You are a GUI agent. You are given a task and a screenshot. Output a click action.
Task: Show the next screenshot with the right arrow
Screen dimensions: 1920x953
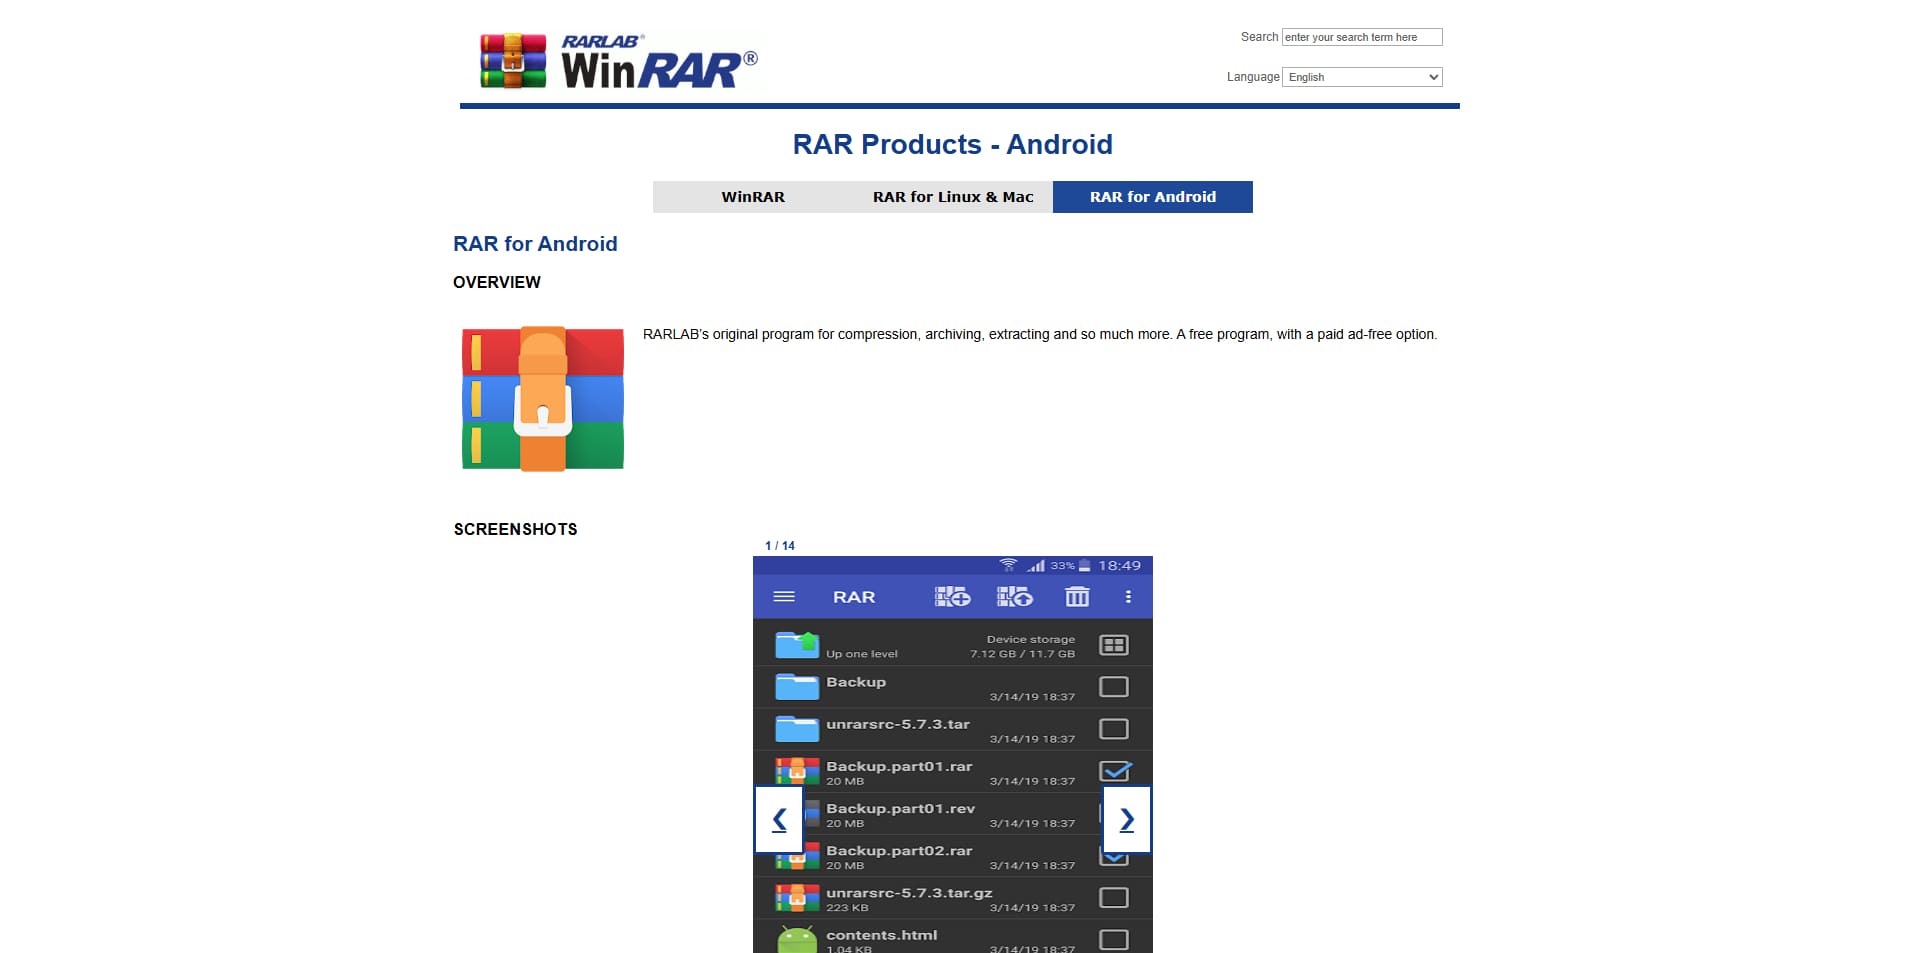(1127, 820)
